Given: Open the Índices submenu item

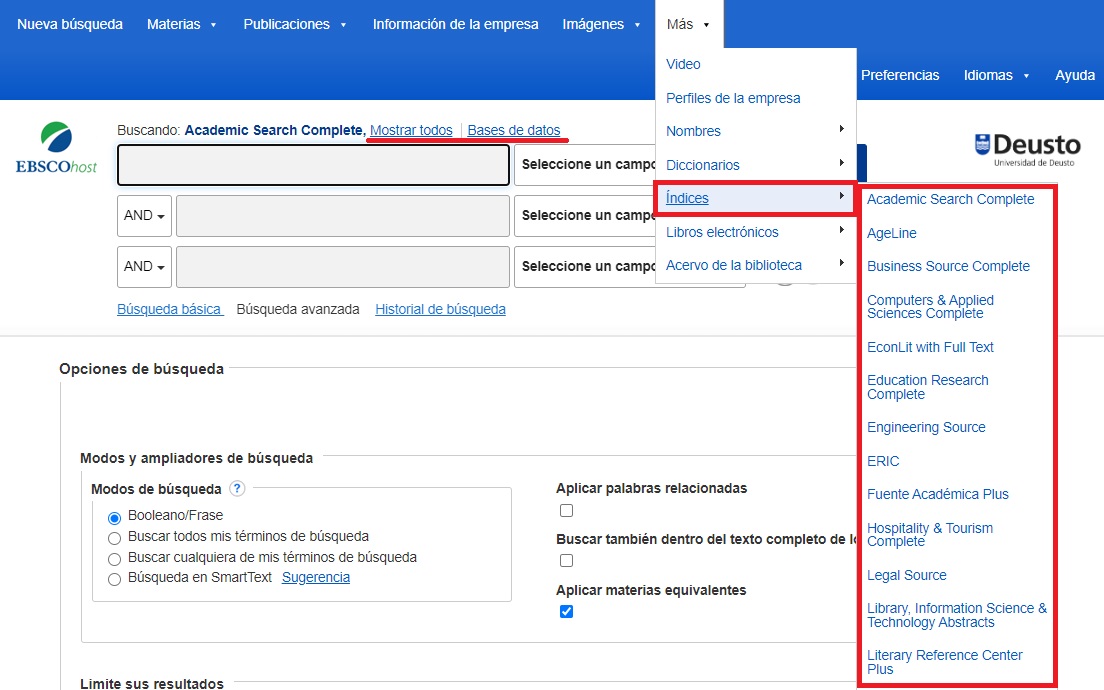Looking at the screenshot, I should point(755,199).
